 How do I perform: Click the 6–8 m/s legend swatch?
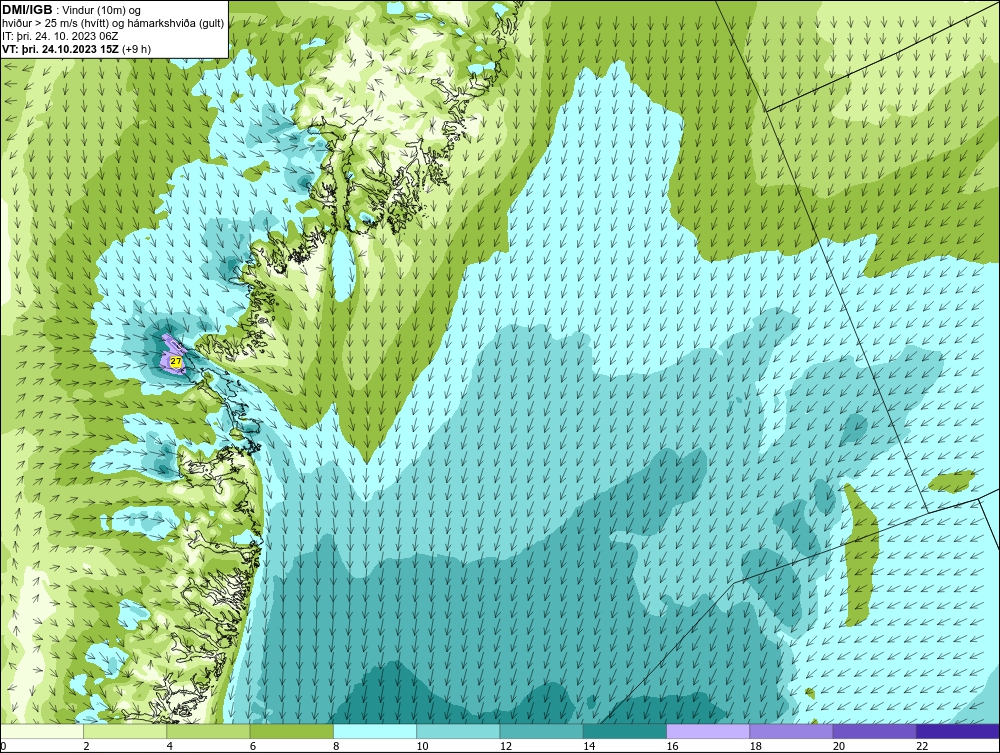[x=291, y=731]
